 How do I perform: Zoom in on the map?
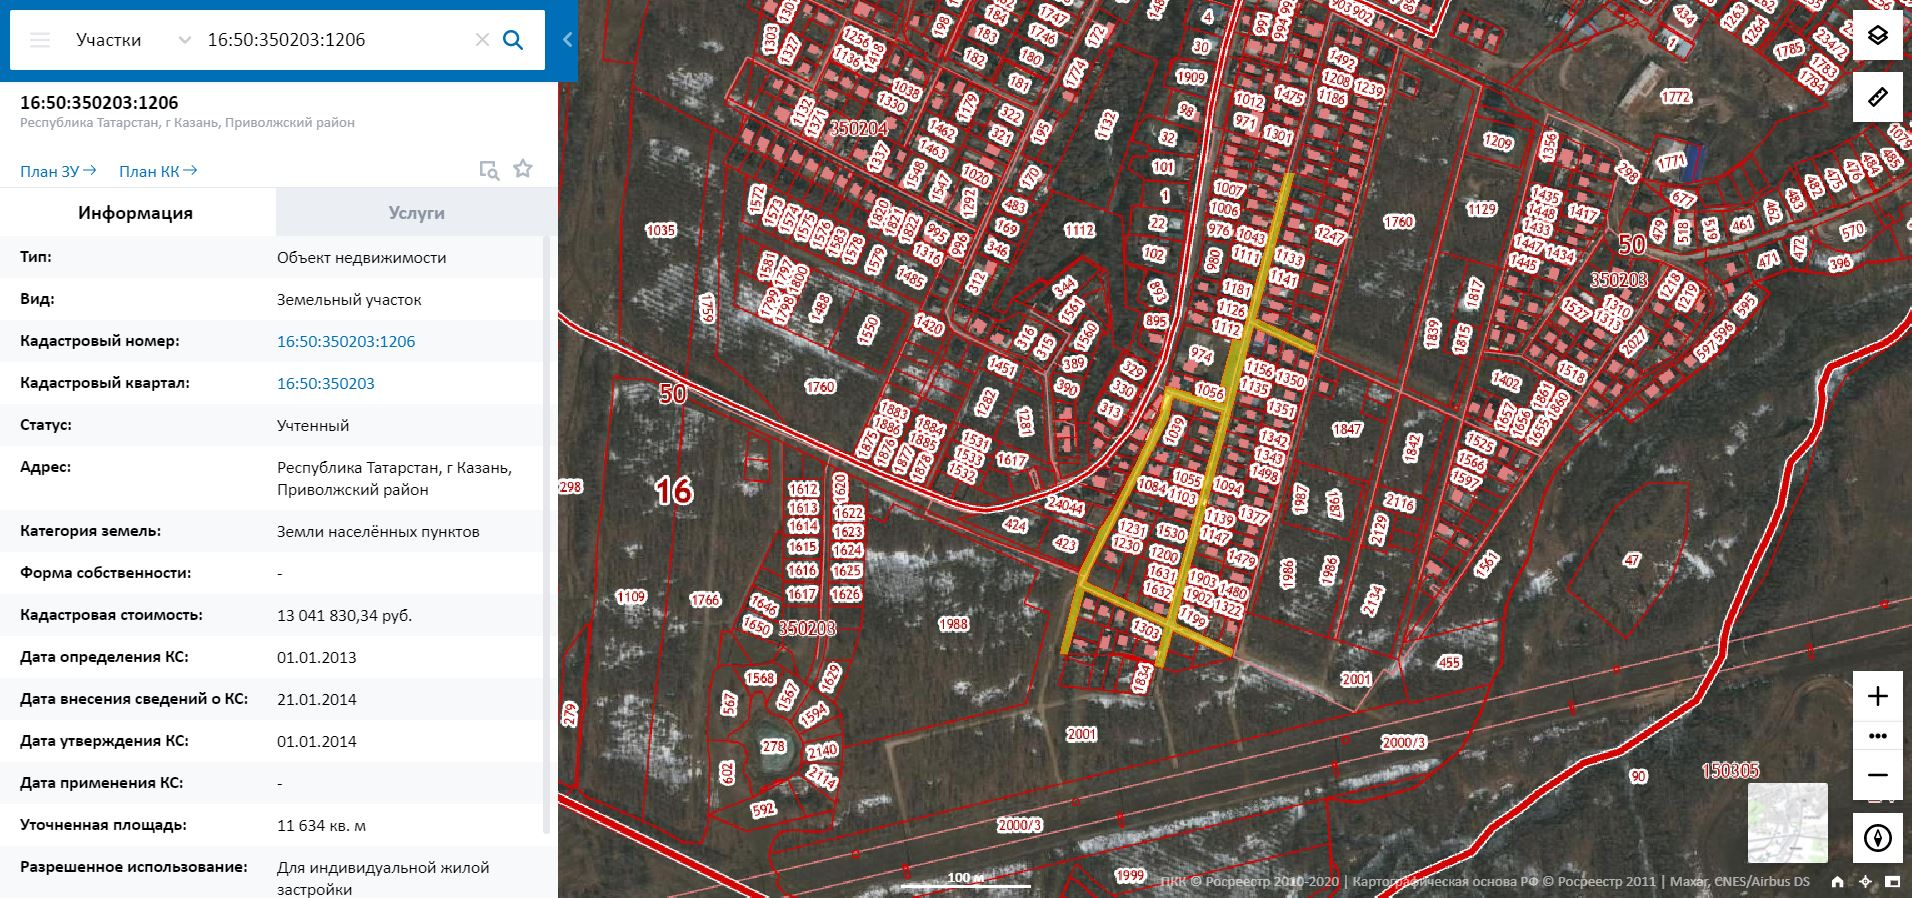[1877, 696]
